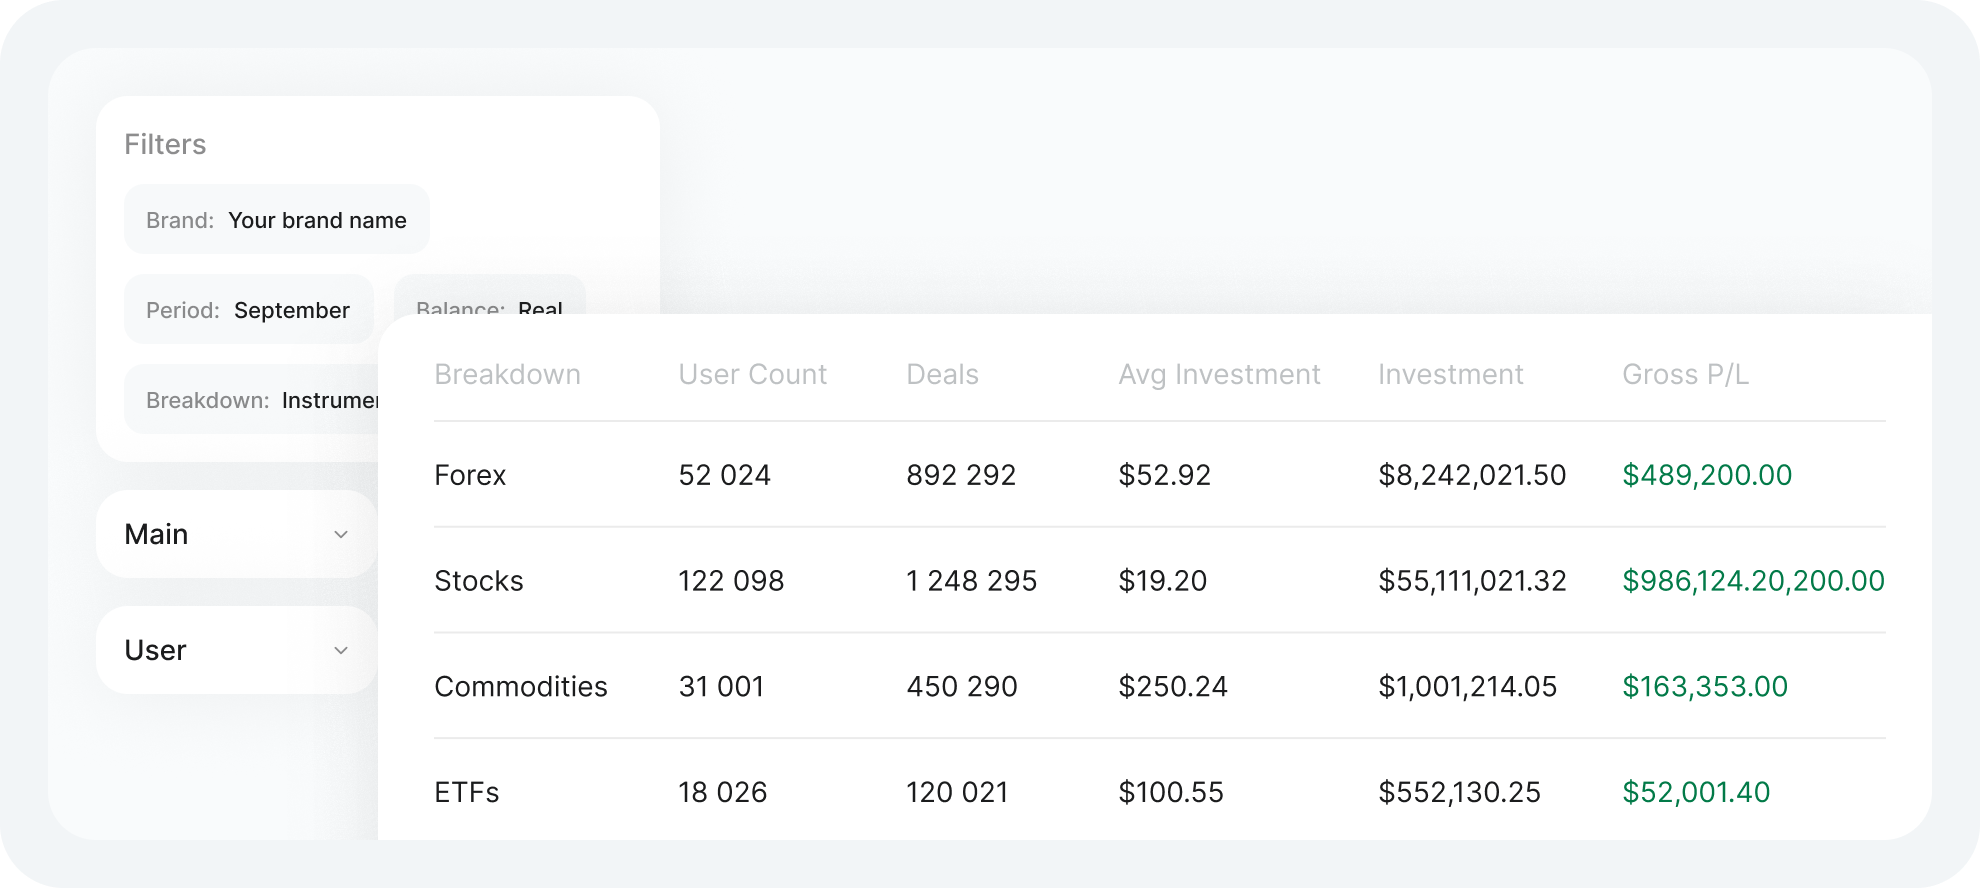The width and height of the screenshot is (1980, 888).
Task: Sort by Gross P/L column header
Action: click(x=1685, y=374)
